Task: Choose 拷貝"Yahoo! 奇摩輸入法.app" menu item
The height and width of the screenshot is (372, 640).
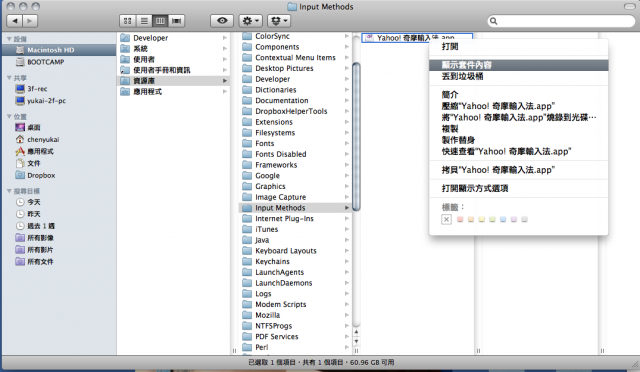Action: point(518,170)
